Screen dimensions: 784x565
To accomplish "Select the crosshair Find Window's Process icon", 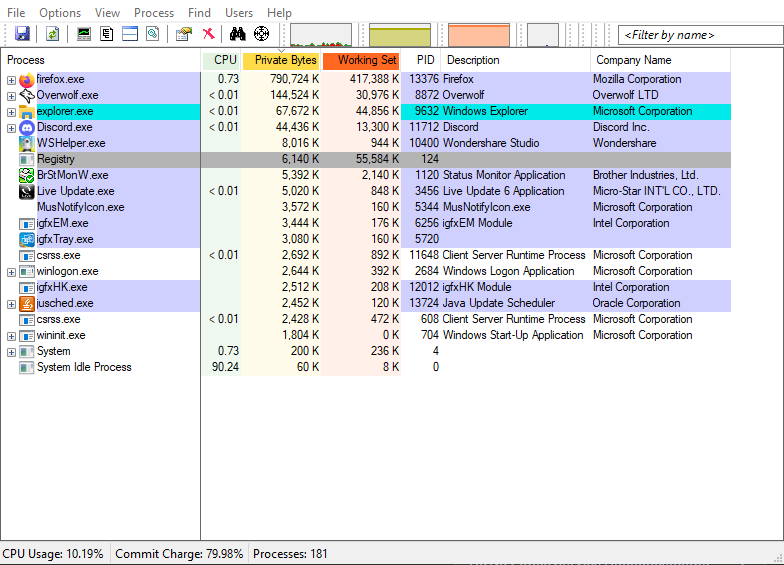I will pos(262,34).
